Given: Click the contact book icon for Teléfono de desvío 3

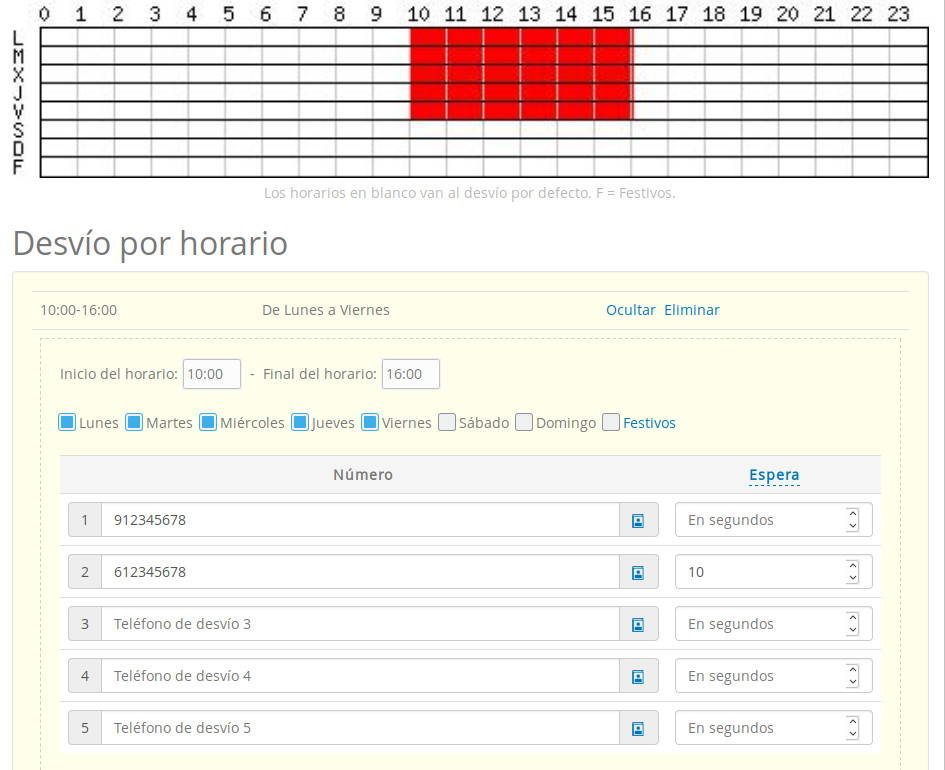Looking at the screenshot, I should tap(638, 623).
